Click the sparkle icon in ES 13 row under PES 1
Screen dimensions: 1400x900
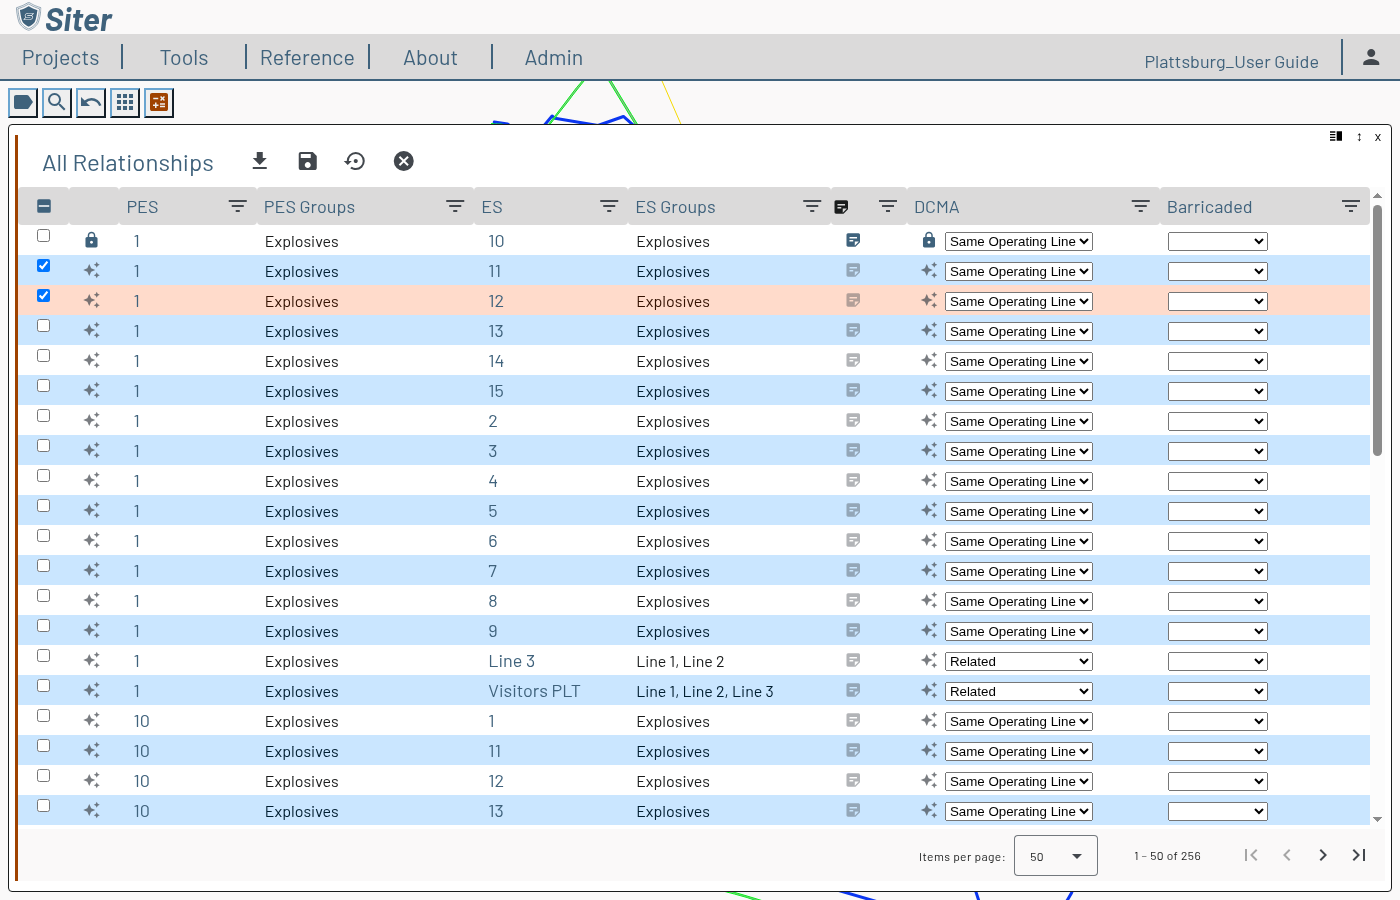pyautogui.click(x=91, y=330)
